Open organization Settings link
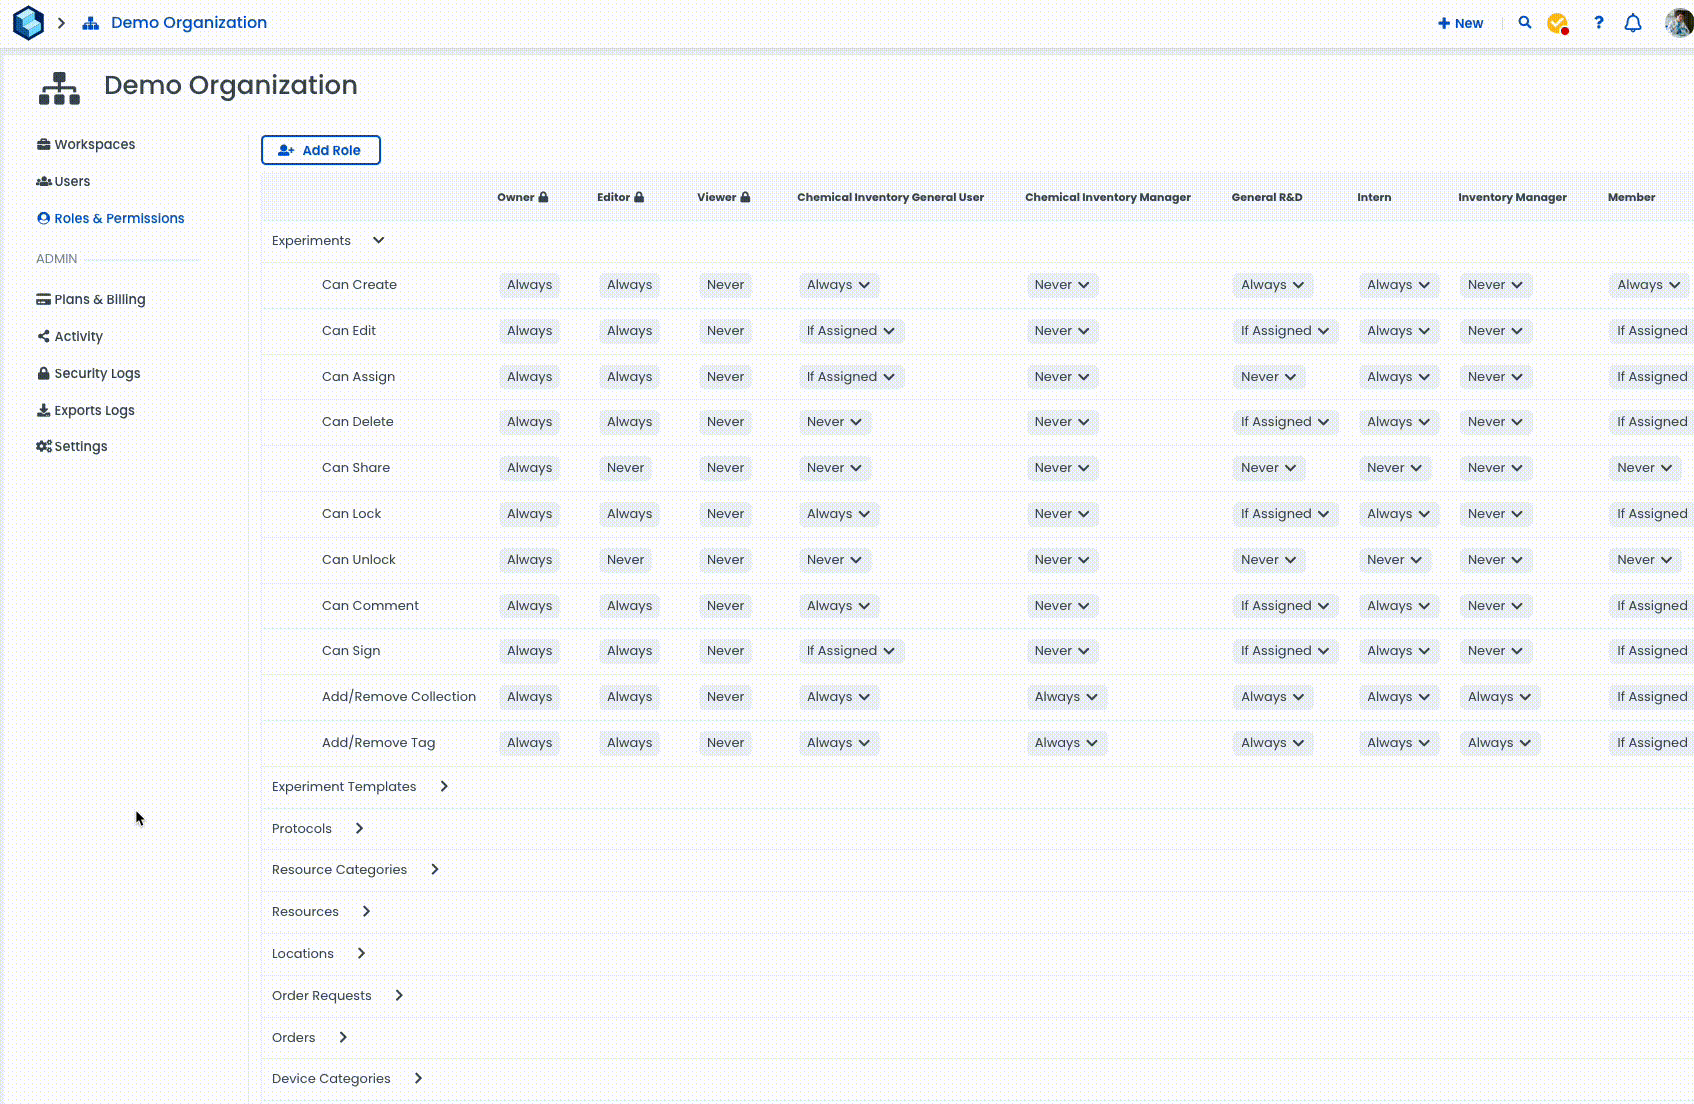Viewport: 1694px width, 1104px height. [72, 446]
